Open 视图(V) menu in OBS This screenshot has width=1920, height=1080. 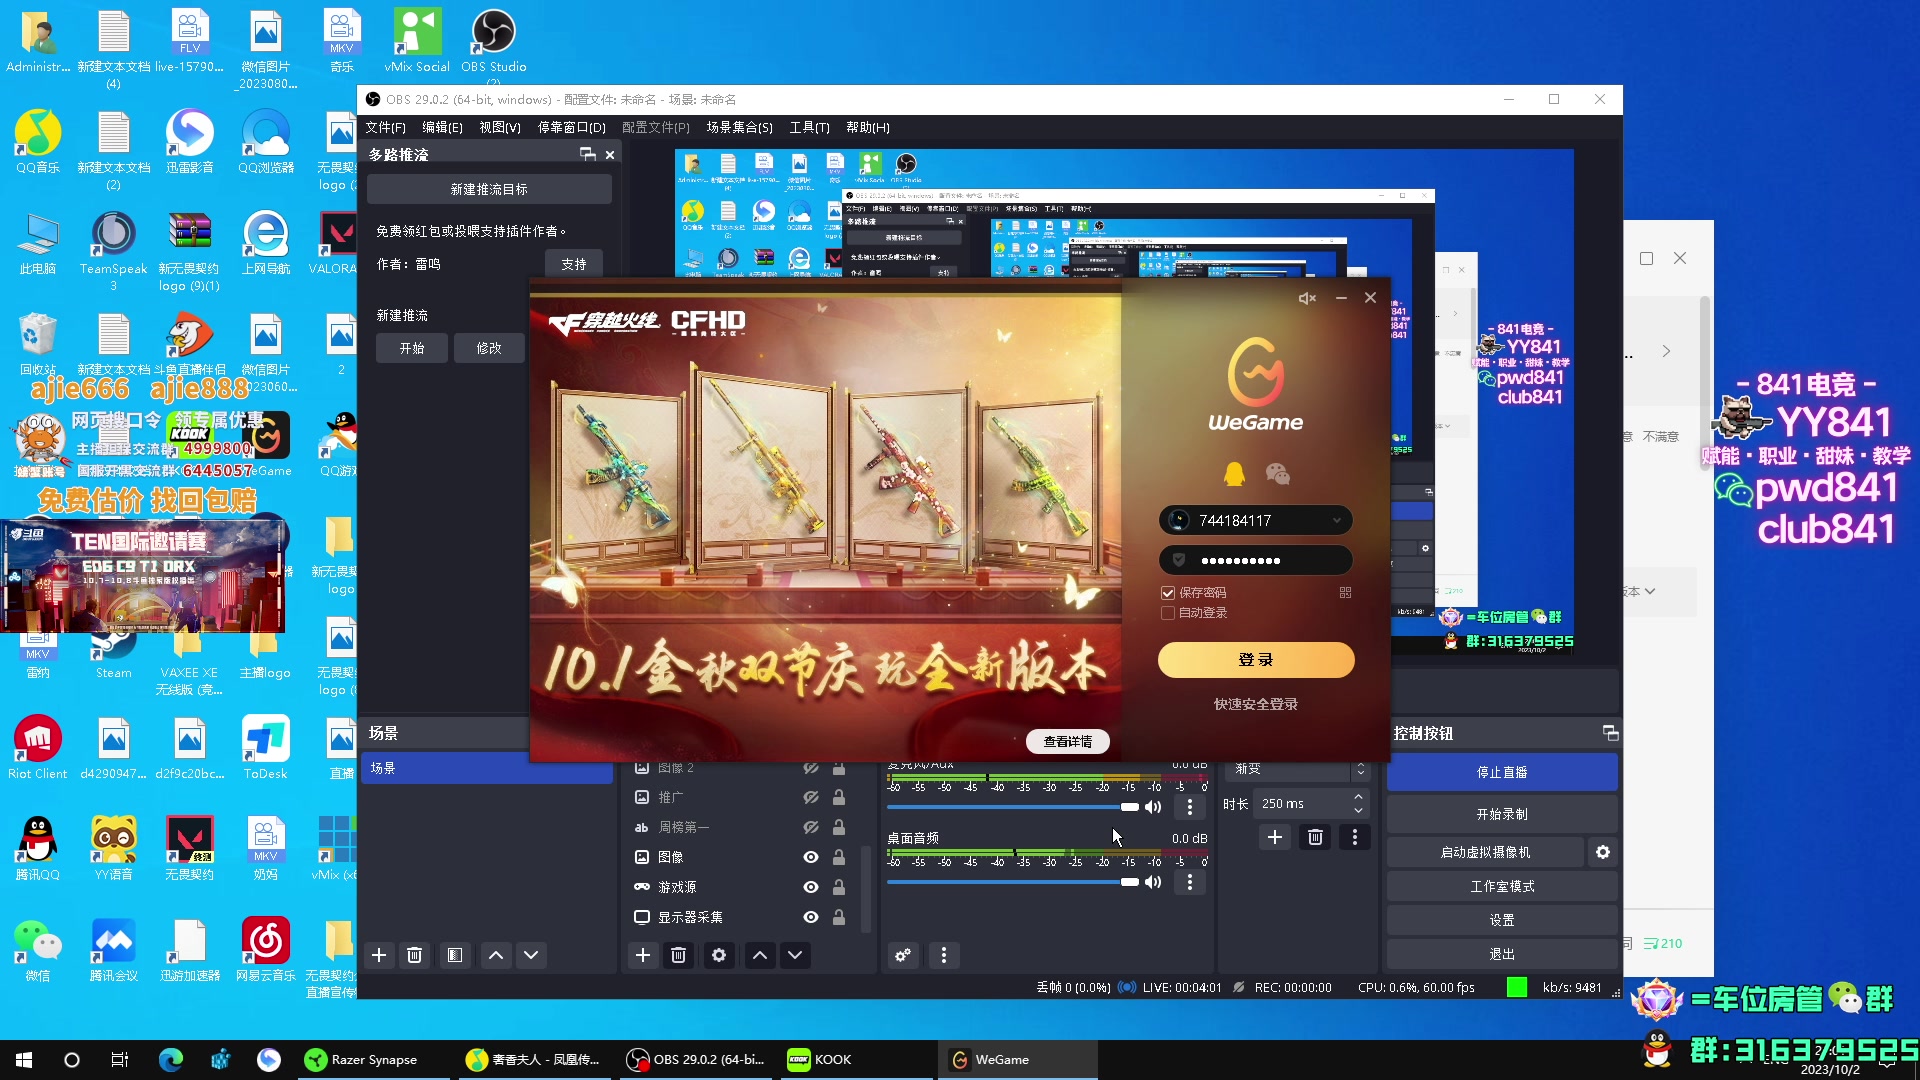coord(500,127)
